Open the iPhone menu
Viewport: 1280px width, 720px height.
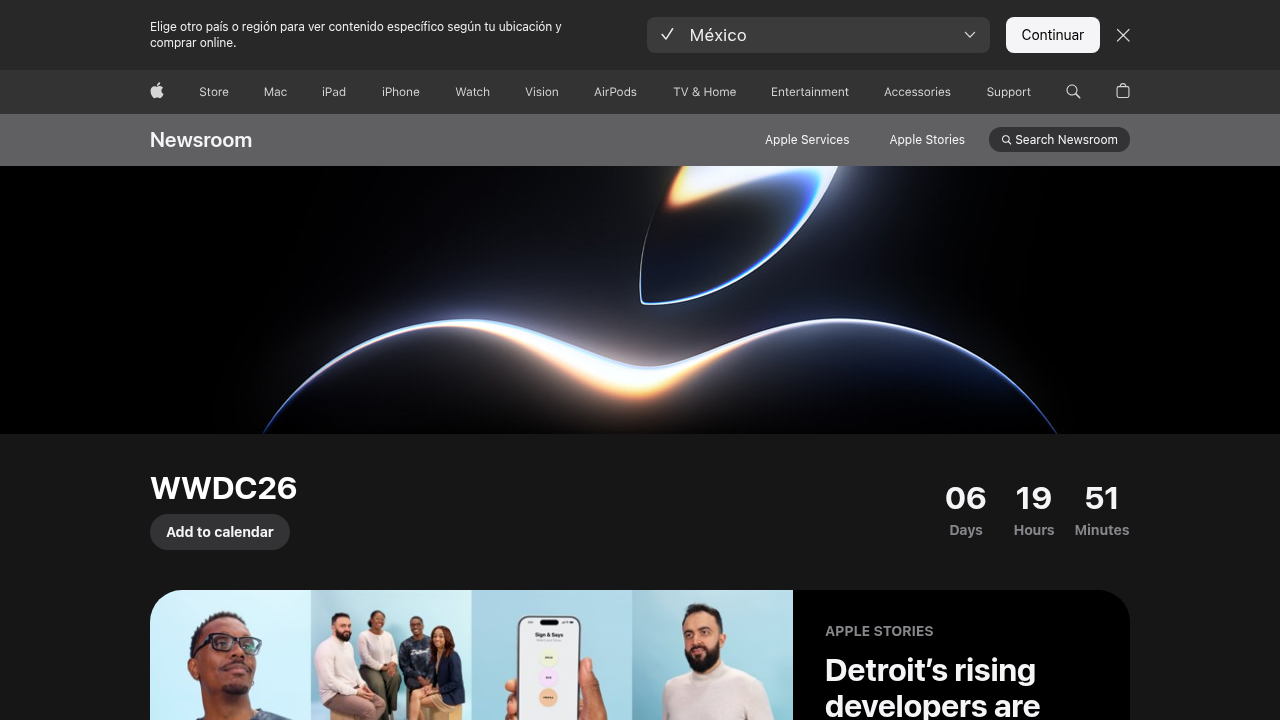tap(401, 92)
